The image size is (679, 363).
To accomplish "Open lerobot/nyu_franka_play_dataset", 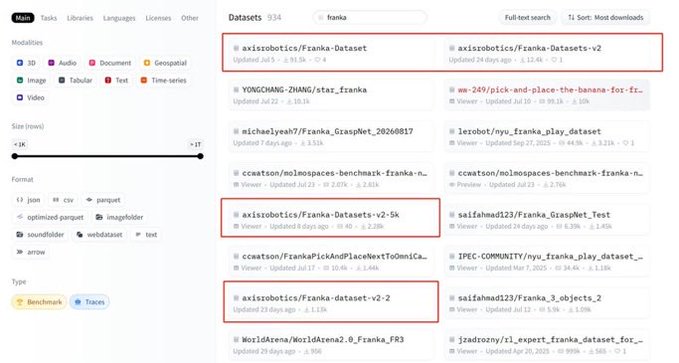I will pos(546,136).
